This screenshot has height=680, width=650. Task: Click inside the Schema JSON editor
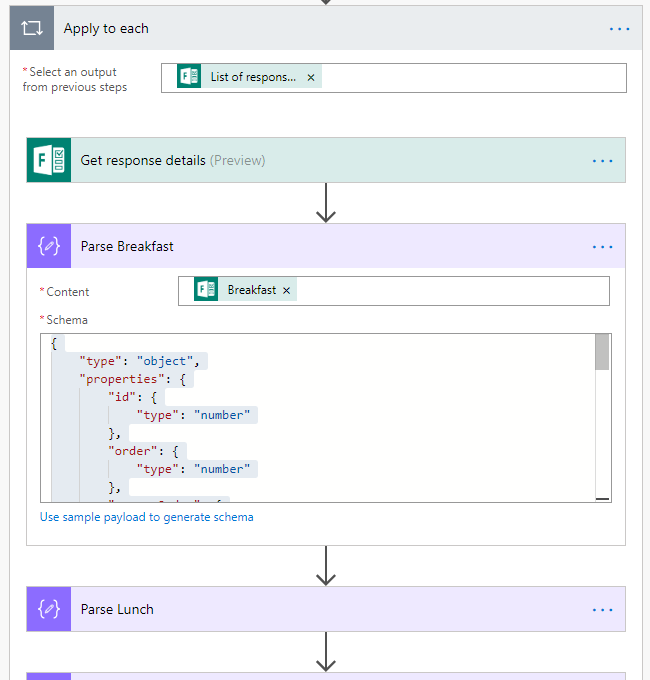[400, 430]
